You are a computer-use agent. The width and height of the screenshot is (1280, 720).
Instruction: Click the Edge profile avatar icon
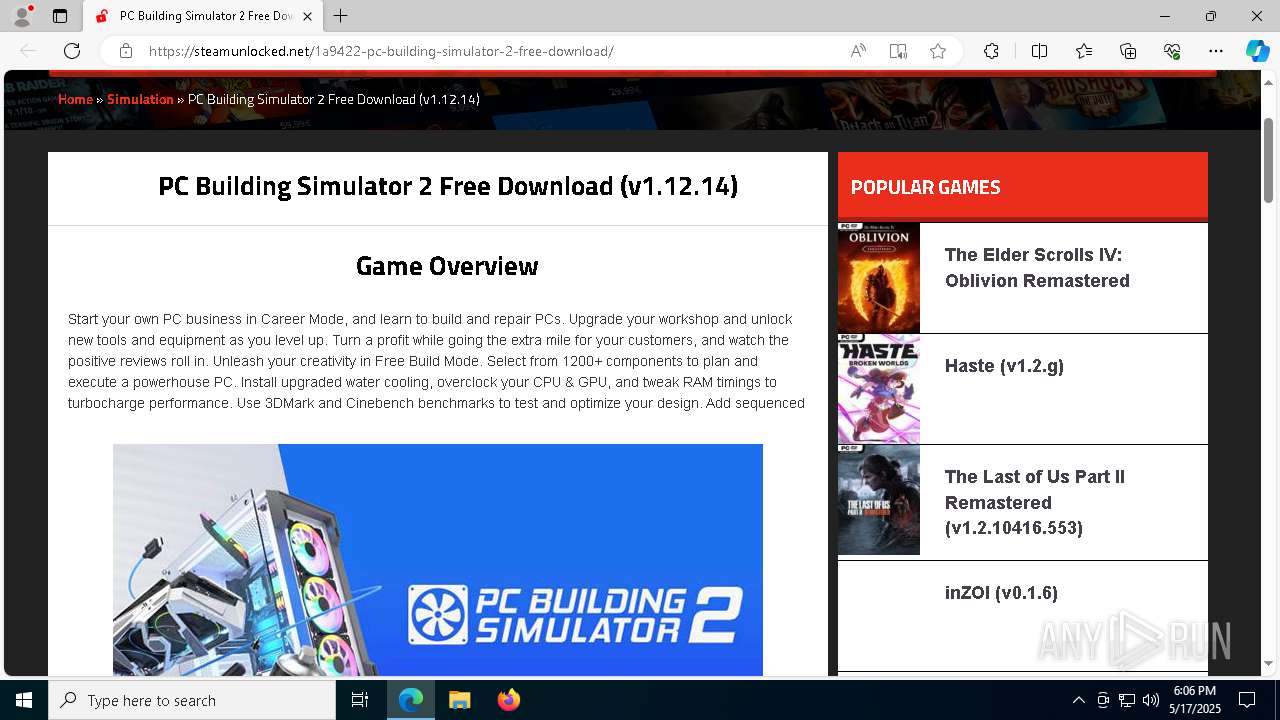click(x=21, y=16)
